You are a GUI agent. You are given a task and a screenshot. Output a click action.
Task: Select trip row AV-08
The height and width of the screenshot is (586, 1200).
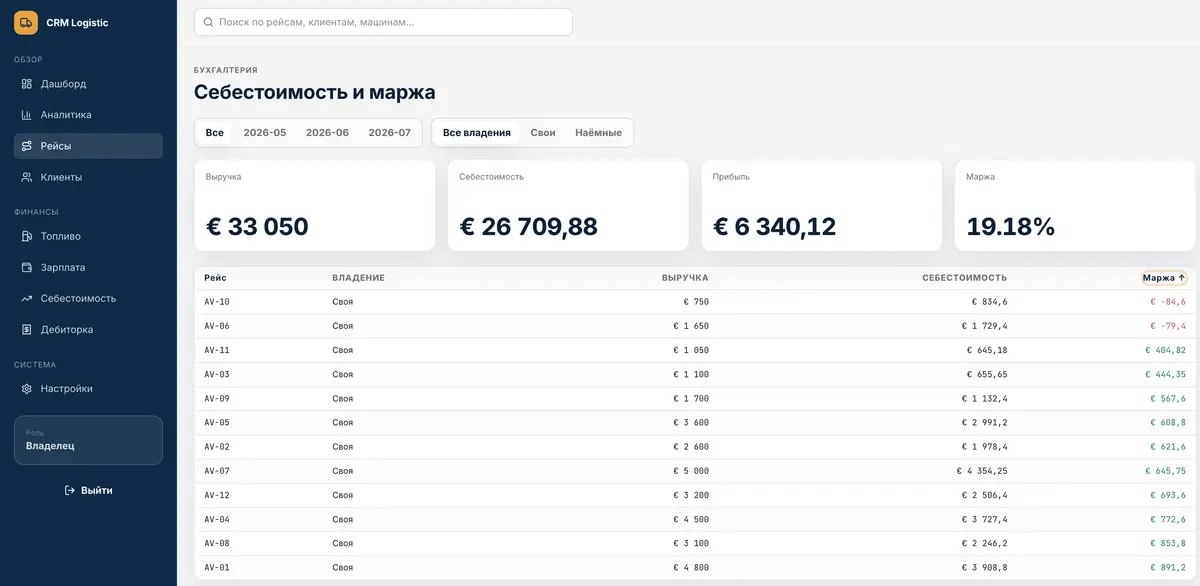696,543
